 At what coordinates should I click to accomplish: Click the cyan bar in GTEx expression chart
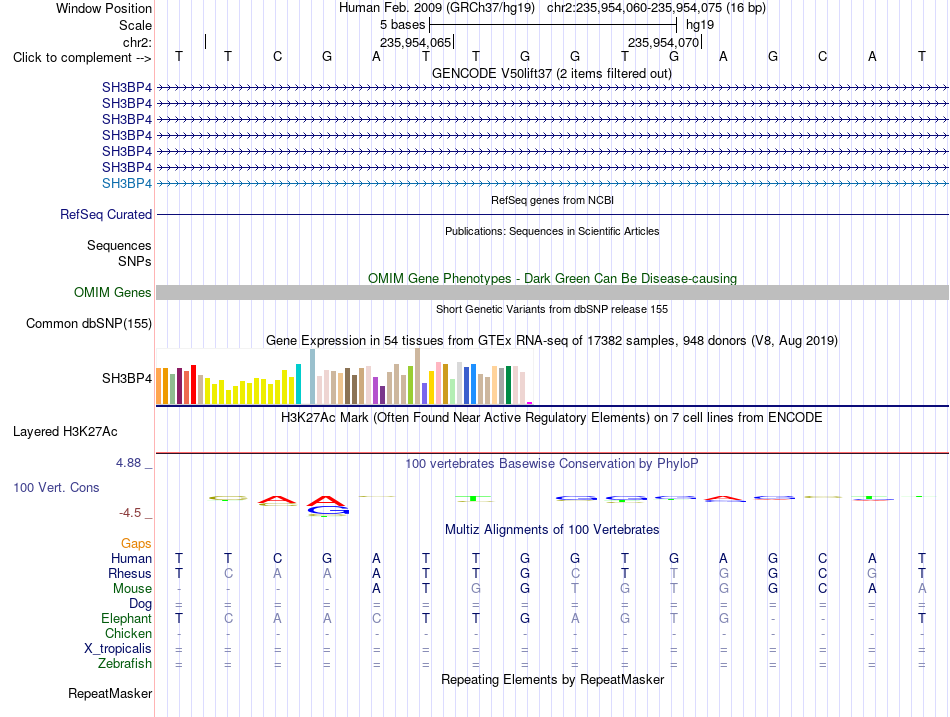pos(299,384)
